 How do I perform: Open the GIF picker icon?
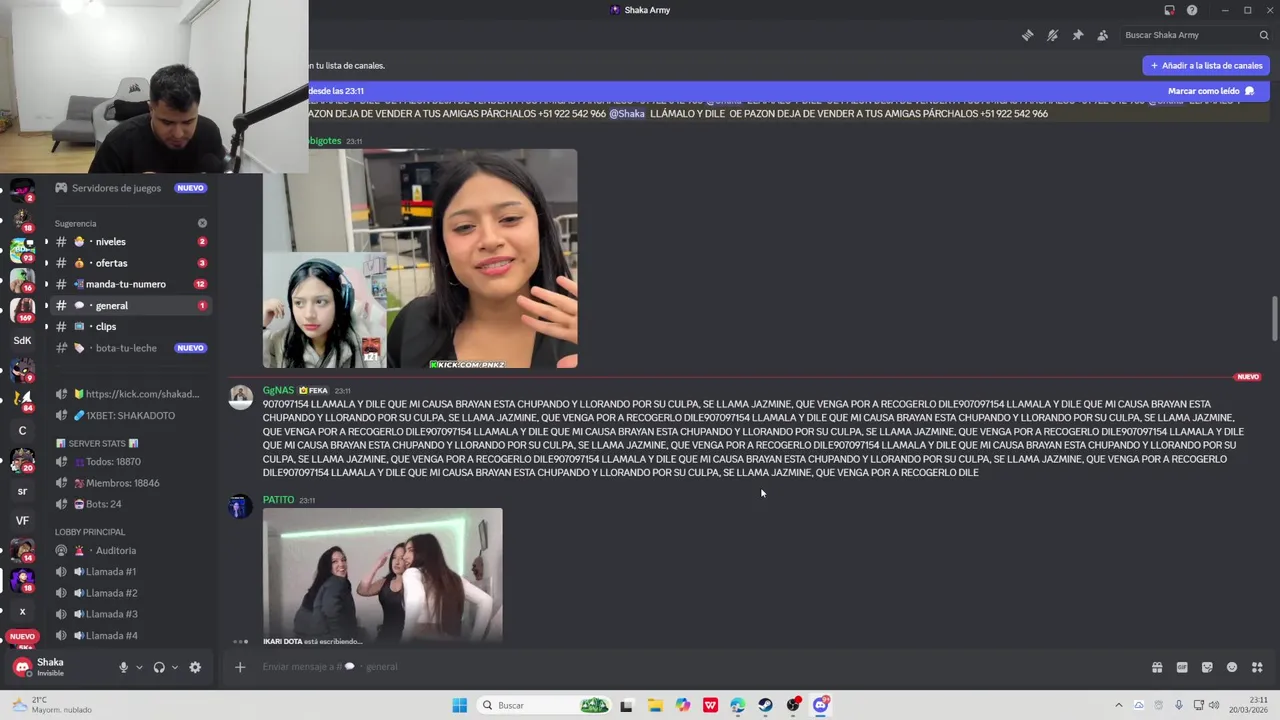click(1182, 667)
